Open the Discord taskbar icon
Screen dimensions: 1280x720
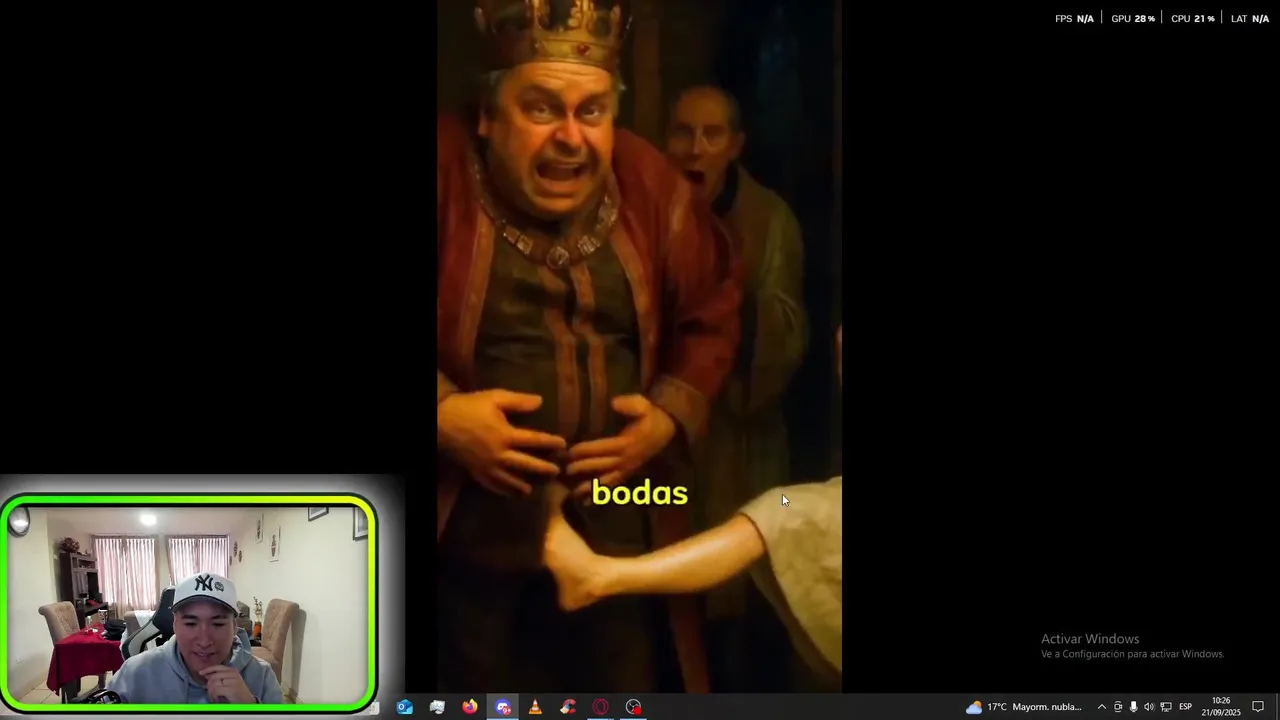(x=503, y=707)
